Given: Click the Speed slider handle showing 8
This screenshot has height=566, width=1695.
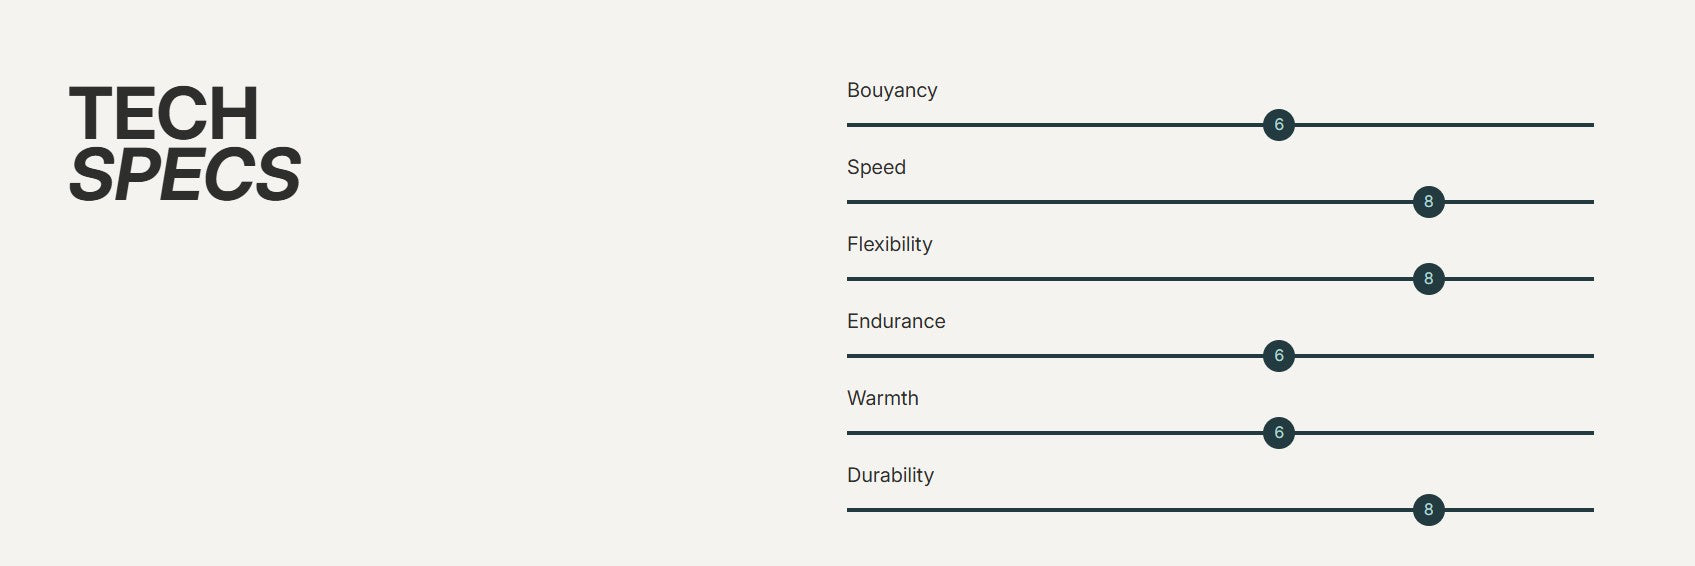Looking at the screenshot, I should pos(1428,202).
